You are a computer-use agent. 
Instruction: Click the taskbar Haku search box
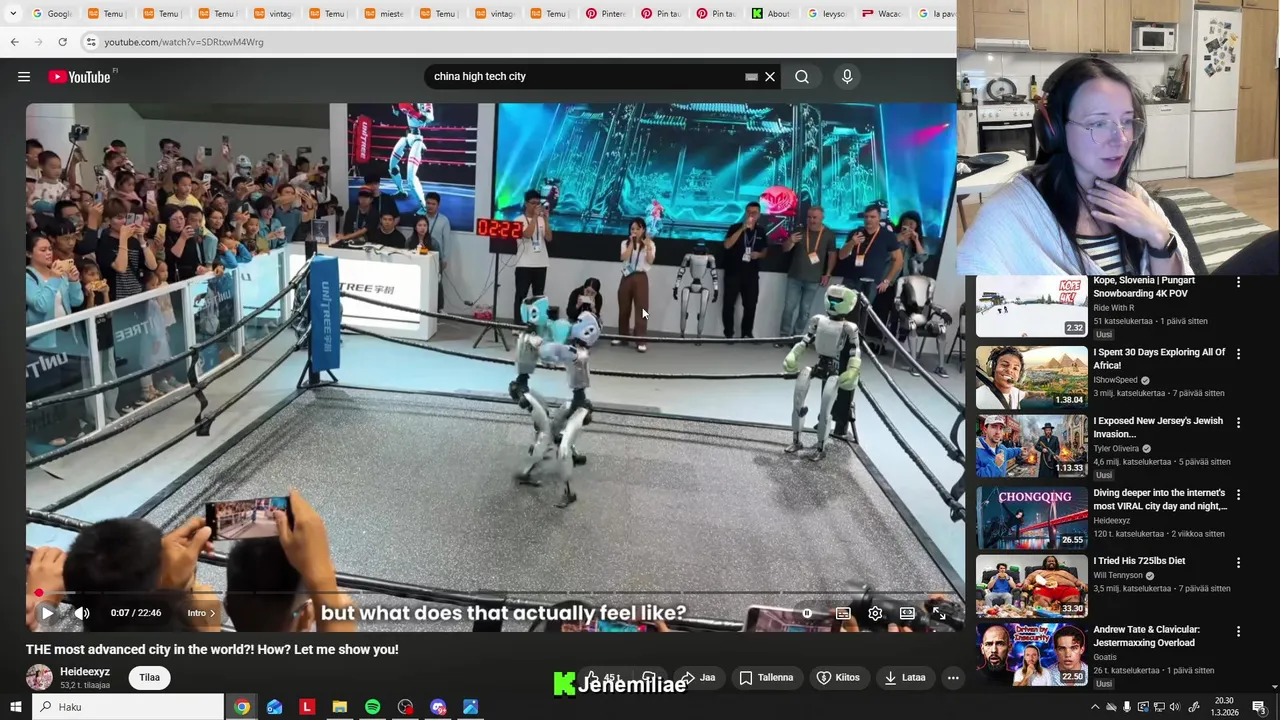(128, 707)
